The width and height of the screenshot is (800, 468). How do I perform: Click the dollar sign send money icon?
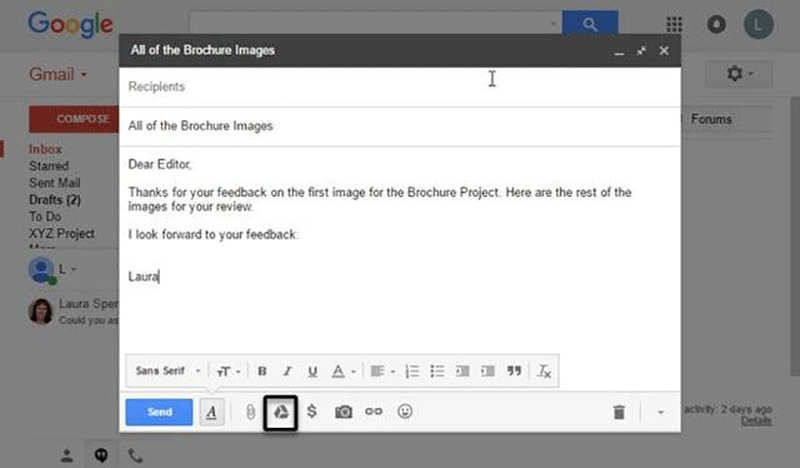312,412
